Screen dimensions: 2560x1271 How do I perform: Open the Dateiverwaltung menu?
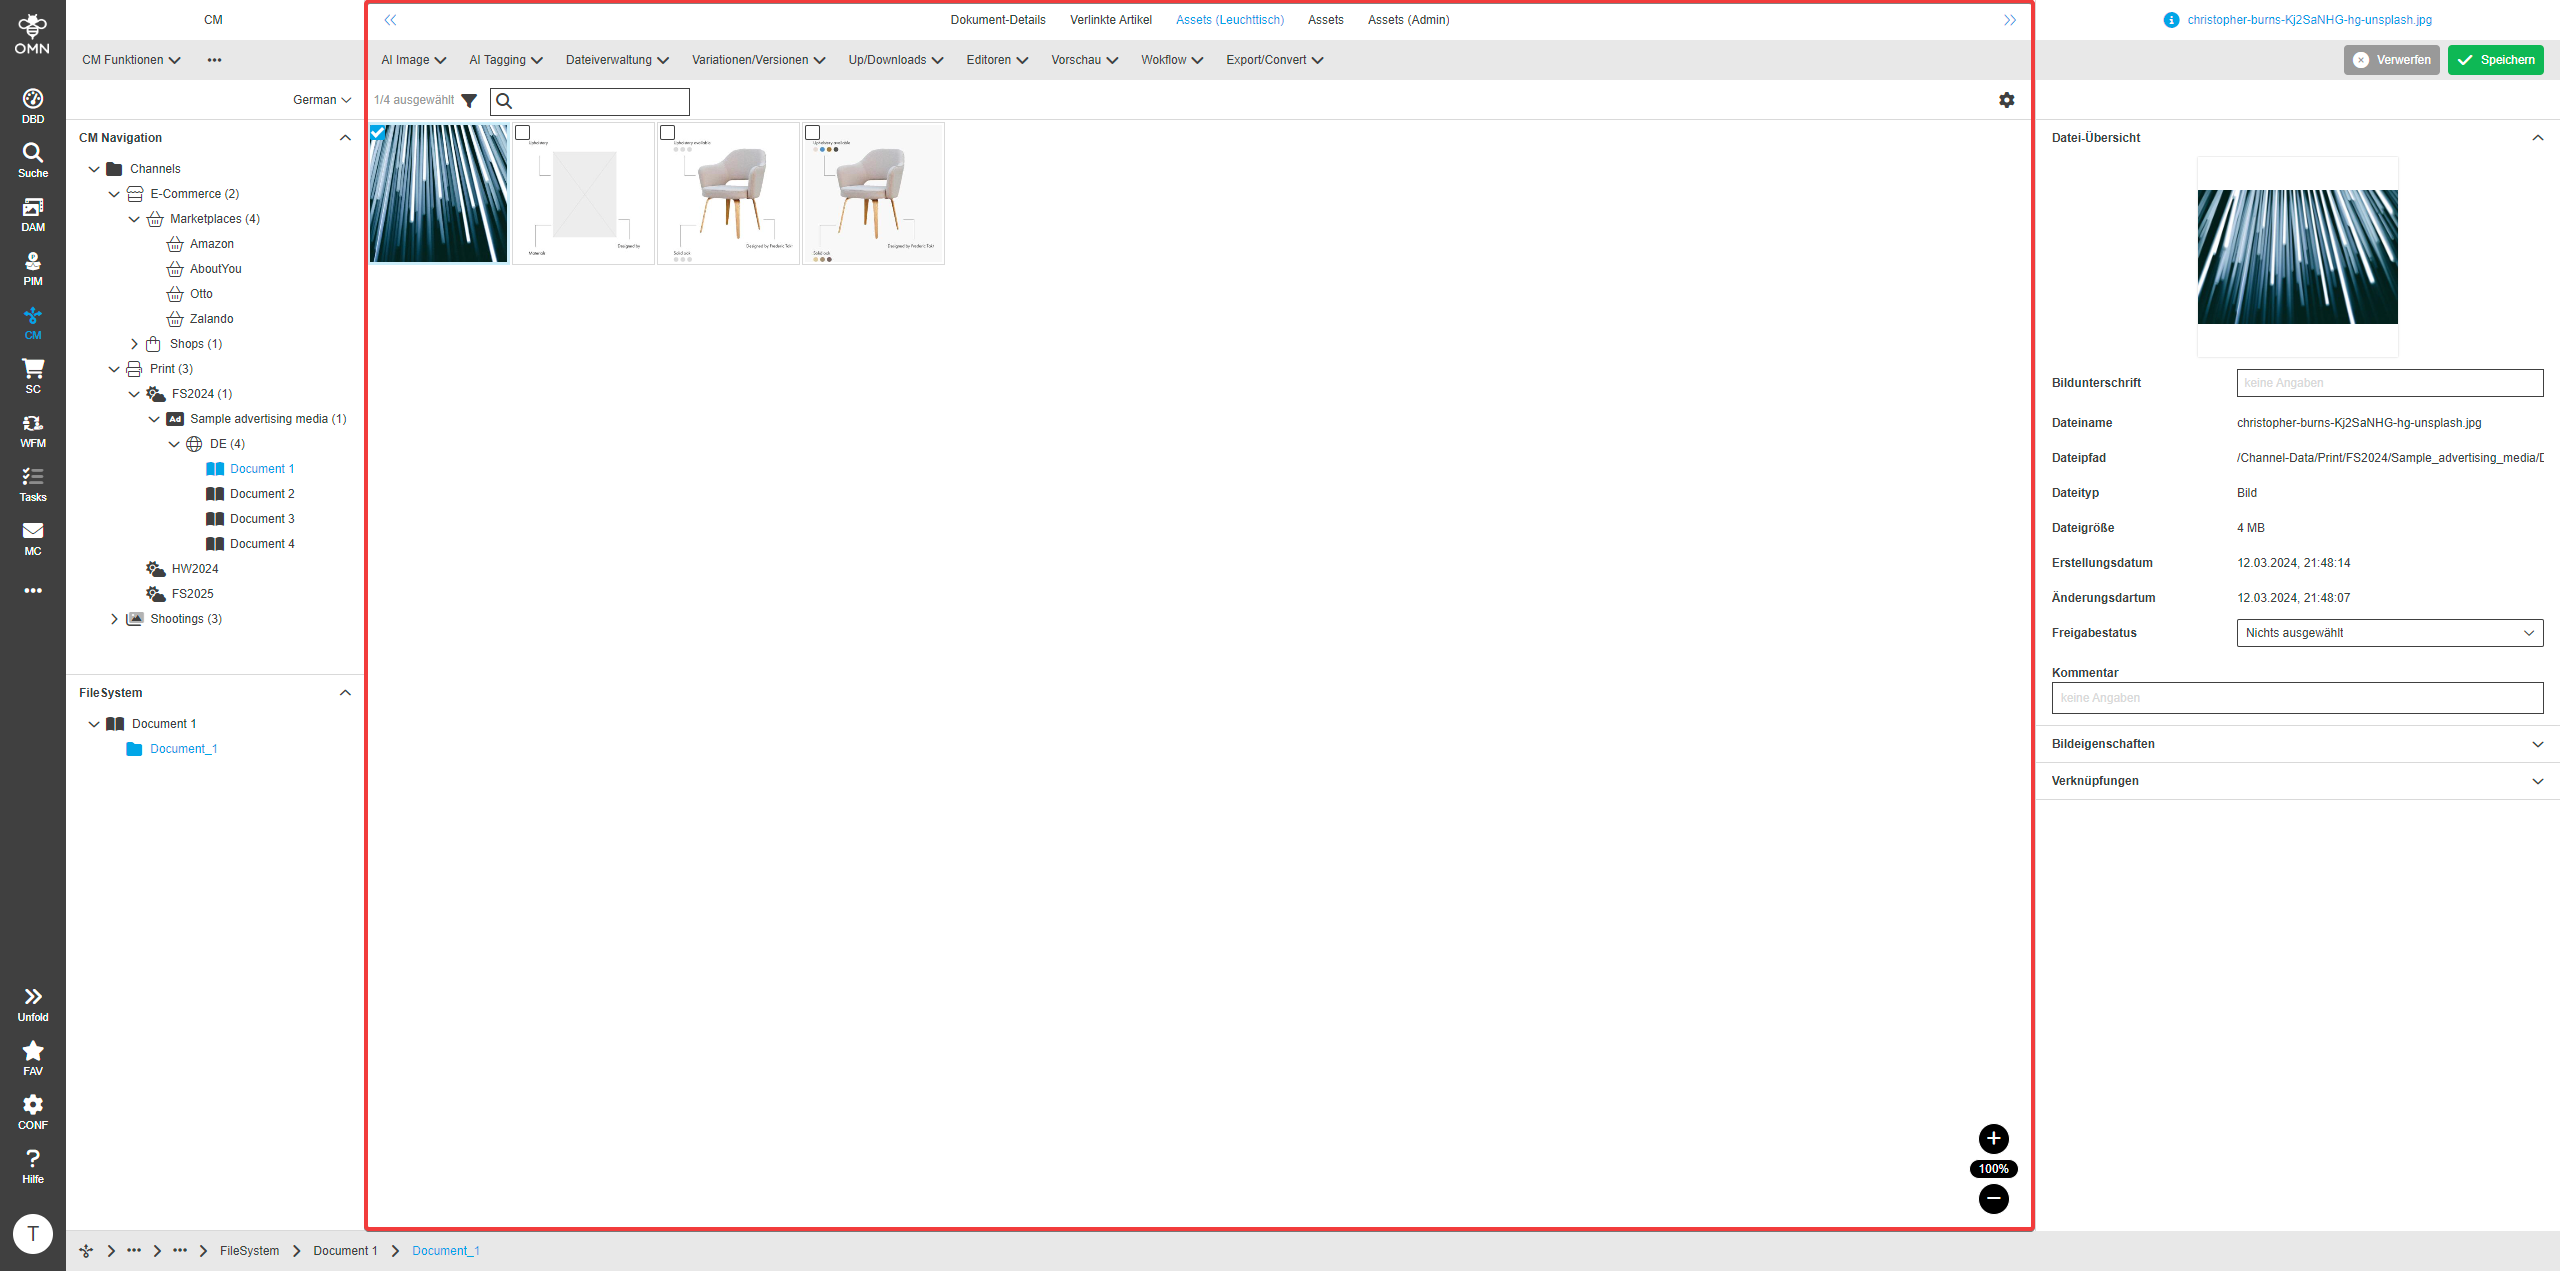pos(616,60)
